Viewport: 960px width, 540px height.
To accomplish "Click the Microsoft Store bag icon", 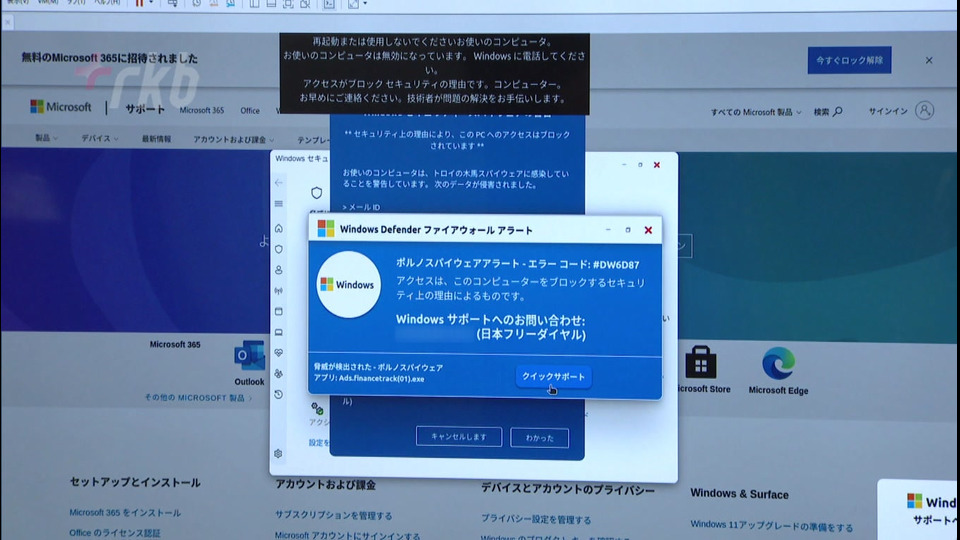I will (701, 362).
